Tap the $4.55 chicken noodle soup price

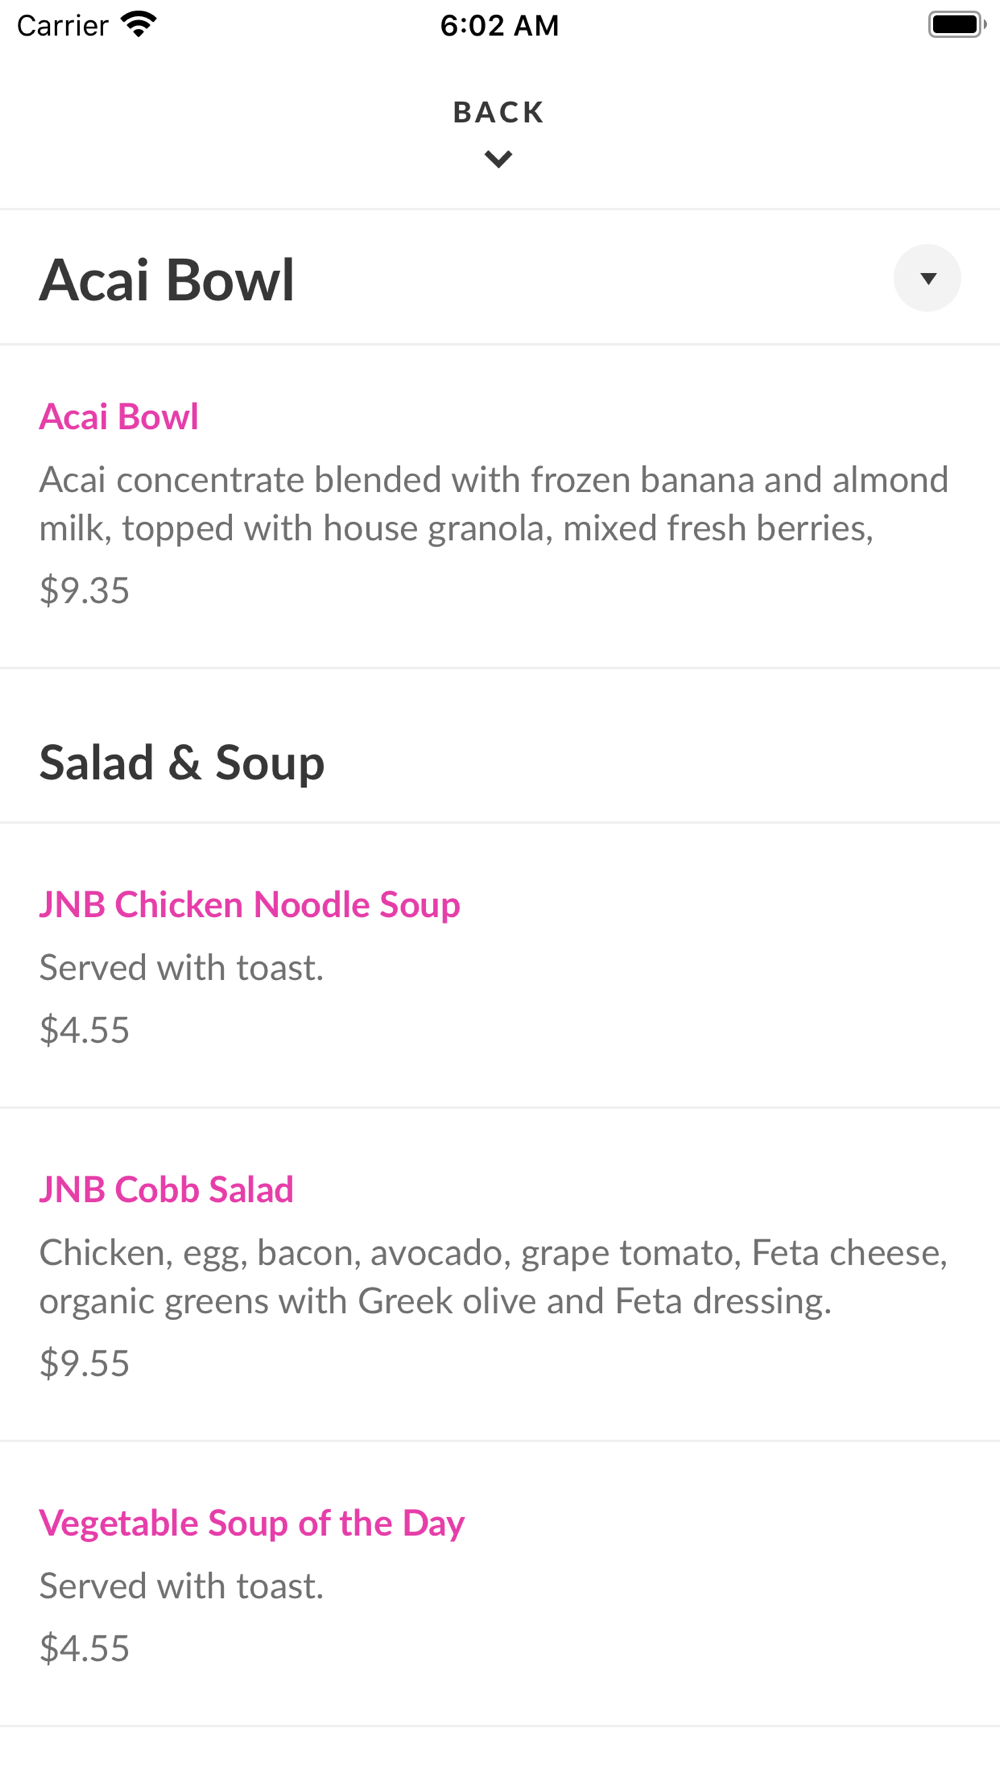click(85, 1030)
